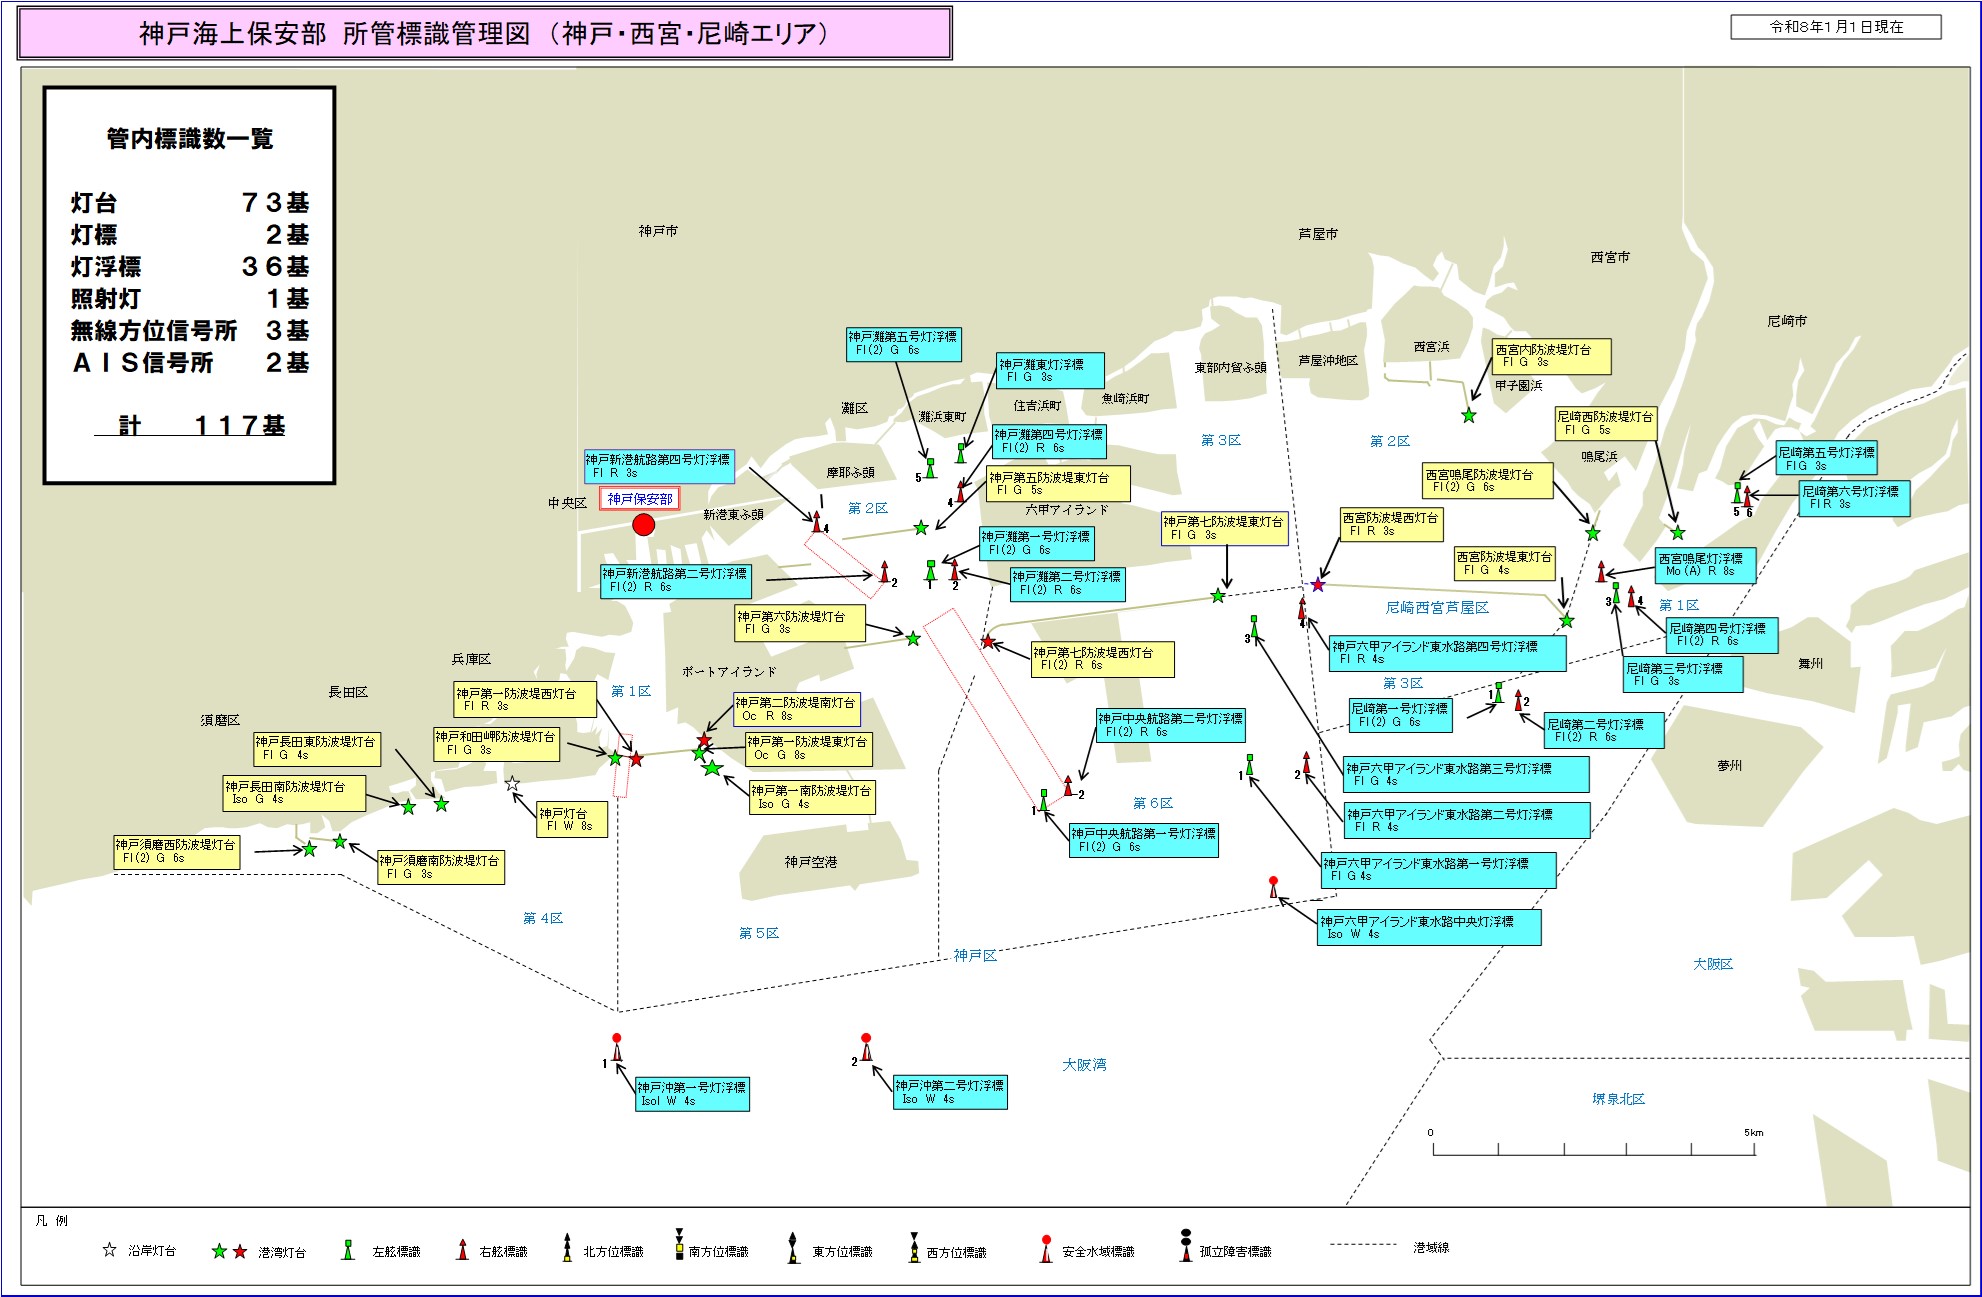Click the 神戸六甲アイランド東水路中央灯浮標 buoy icon
The height and width of the screenshot is (1297, 1982).
tap(1273, 888)
